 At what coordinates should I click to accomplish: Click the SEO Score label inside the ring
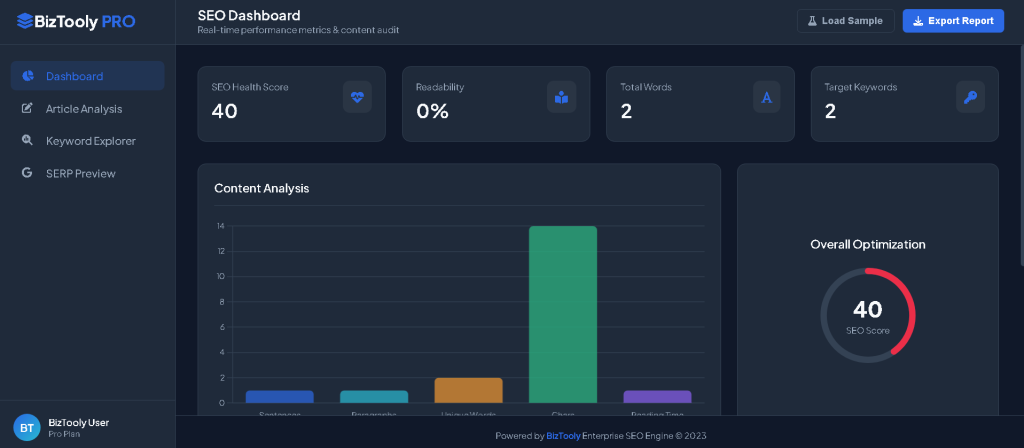tap(867, 330)
